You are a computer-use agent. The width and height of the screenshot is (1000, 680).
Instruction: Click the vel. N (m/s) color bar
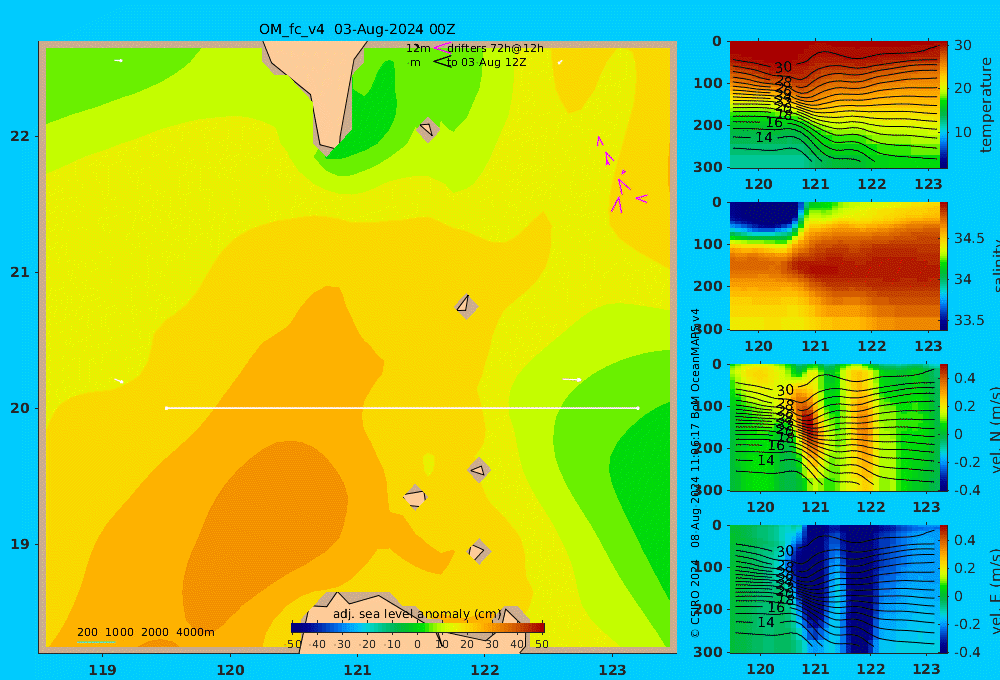tap(944, 427)
